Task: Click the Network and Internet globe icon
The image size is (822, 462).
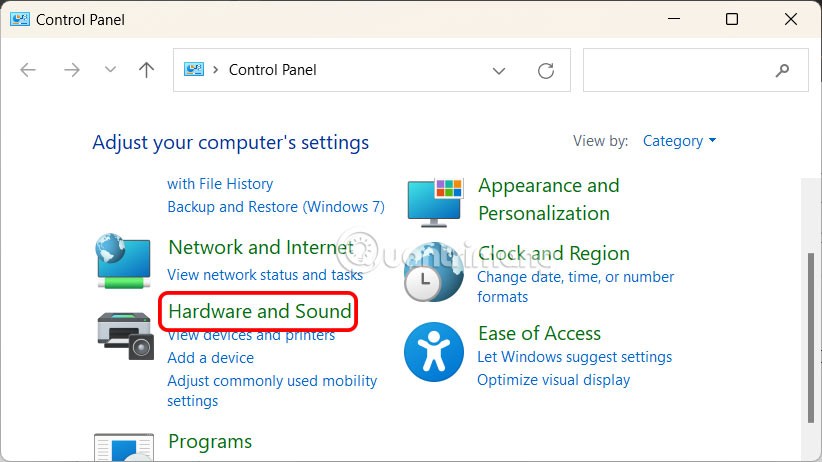Action: [x=125, y=259]
